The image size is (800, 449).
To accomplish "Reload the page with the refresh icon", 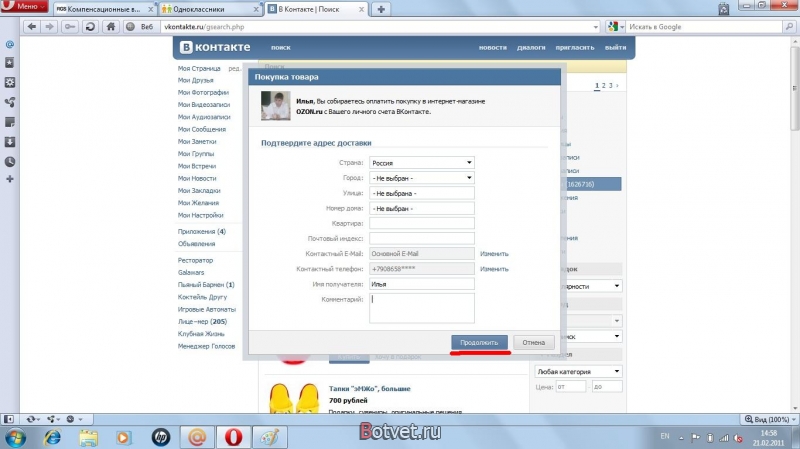I will [90, 27].
